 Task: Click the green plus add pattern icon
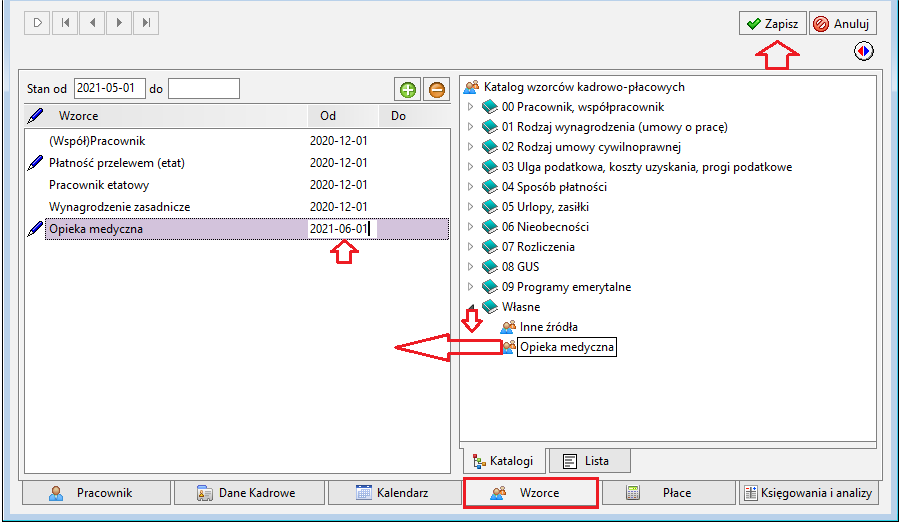click(x=408, y=90)
